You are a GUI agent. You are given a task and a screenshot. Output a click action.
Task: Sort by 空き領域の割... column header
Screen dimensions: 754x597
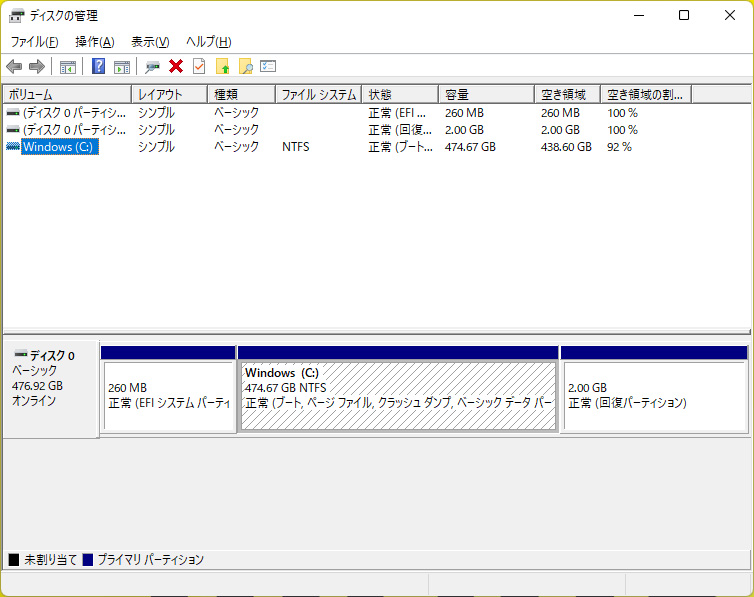pyautogui.click(x=646, y=94)
